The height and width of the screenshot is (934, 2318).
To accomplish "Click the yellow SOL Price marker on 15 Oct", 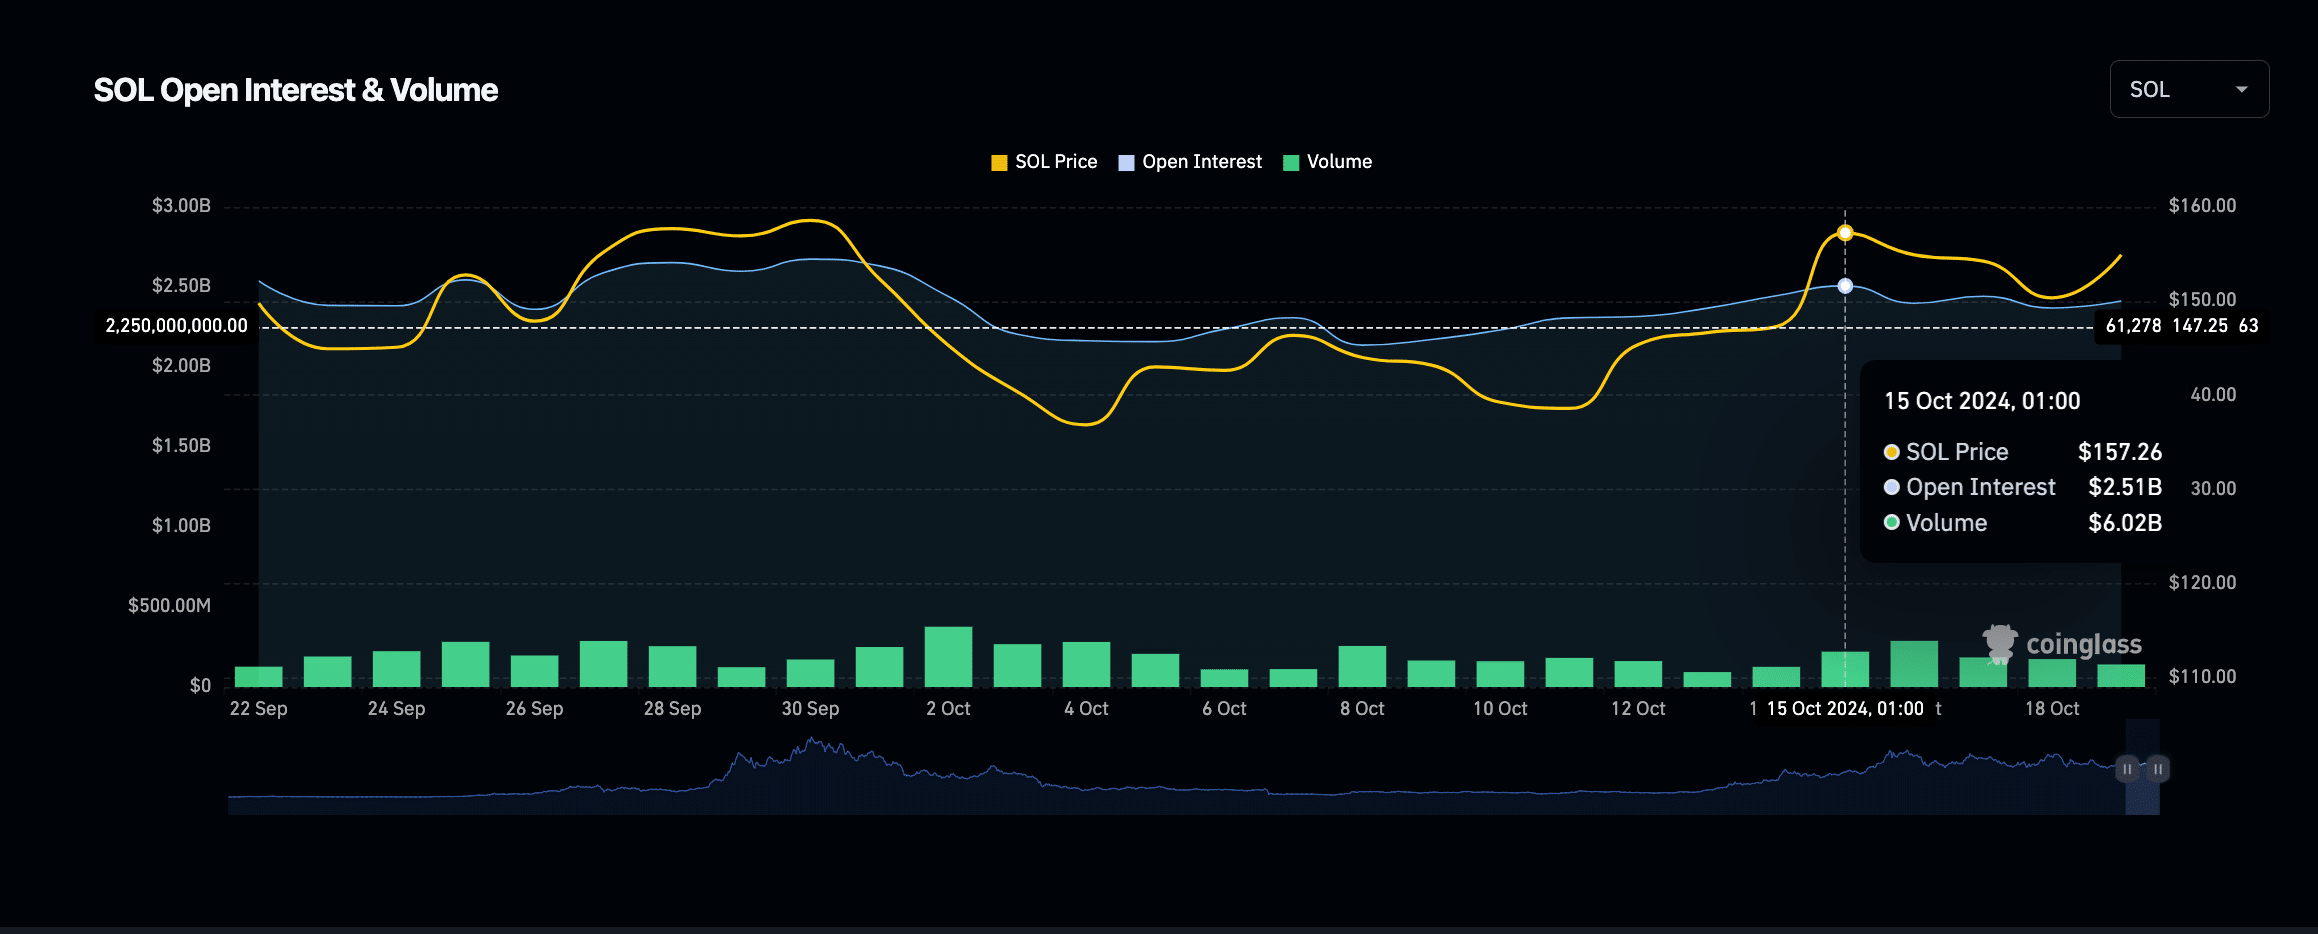I will point(1845,233).
